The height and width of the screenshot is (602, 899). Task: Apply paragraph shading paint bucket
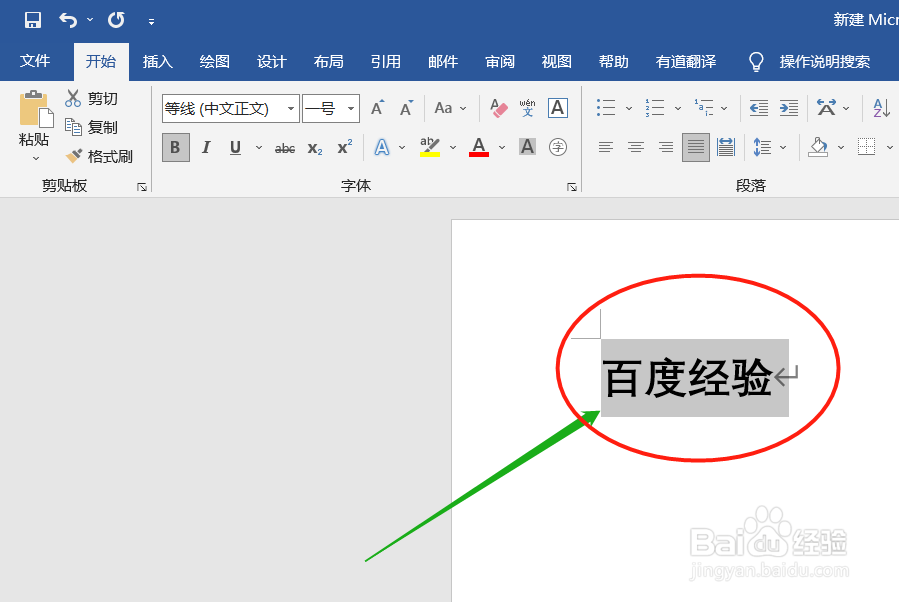818,147
